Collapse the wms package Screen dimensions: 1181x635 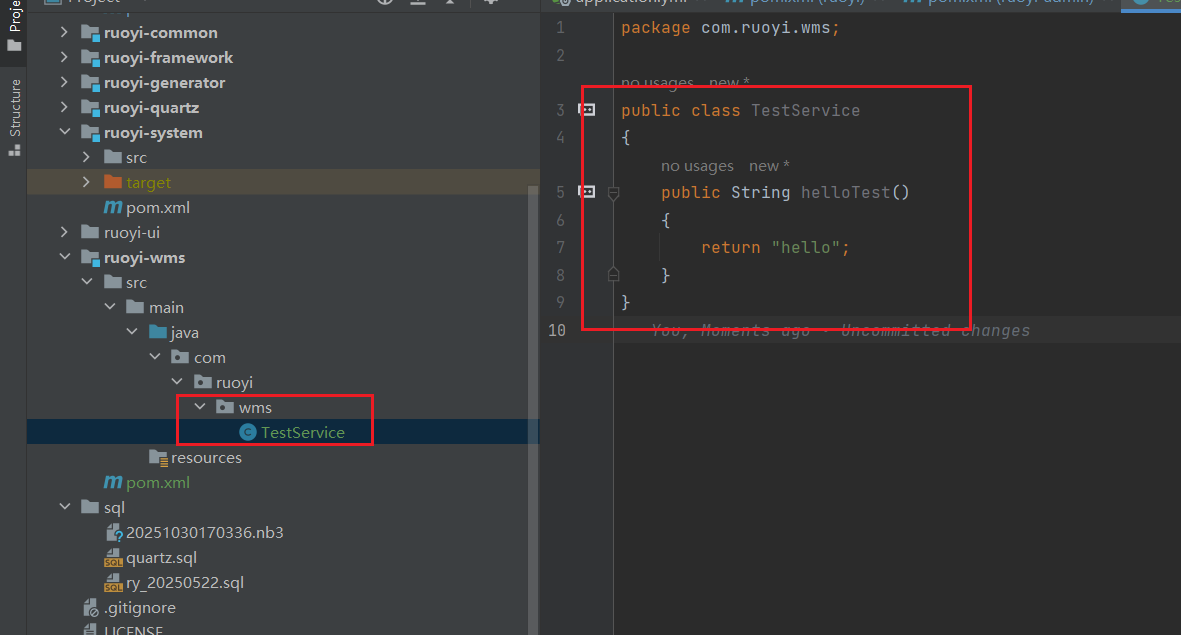[x=200, y=407]
